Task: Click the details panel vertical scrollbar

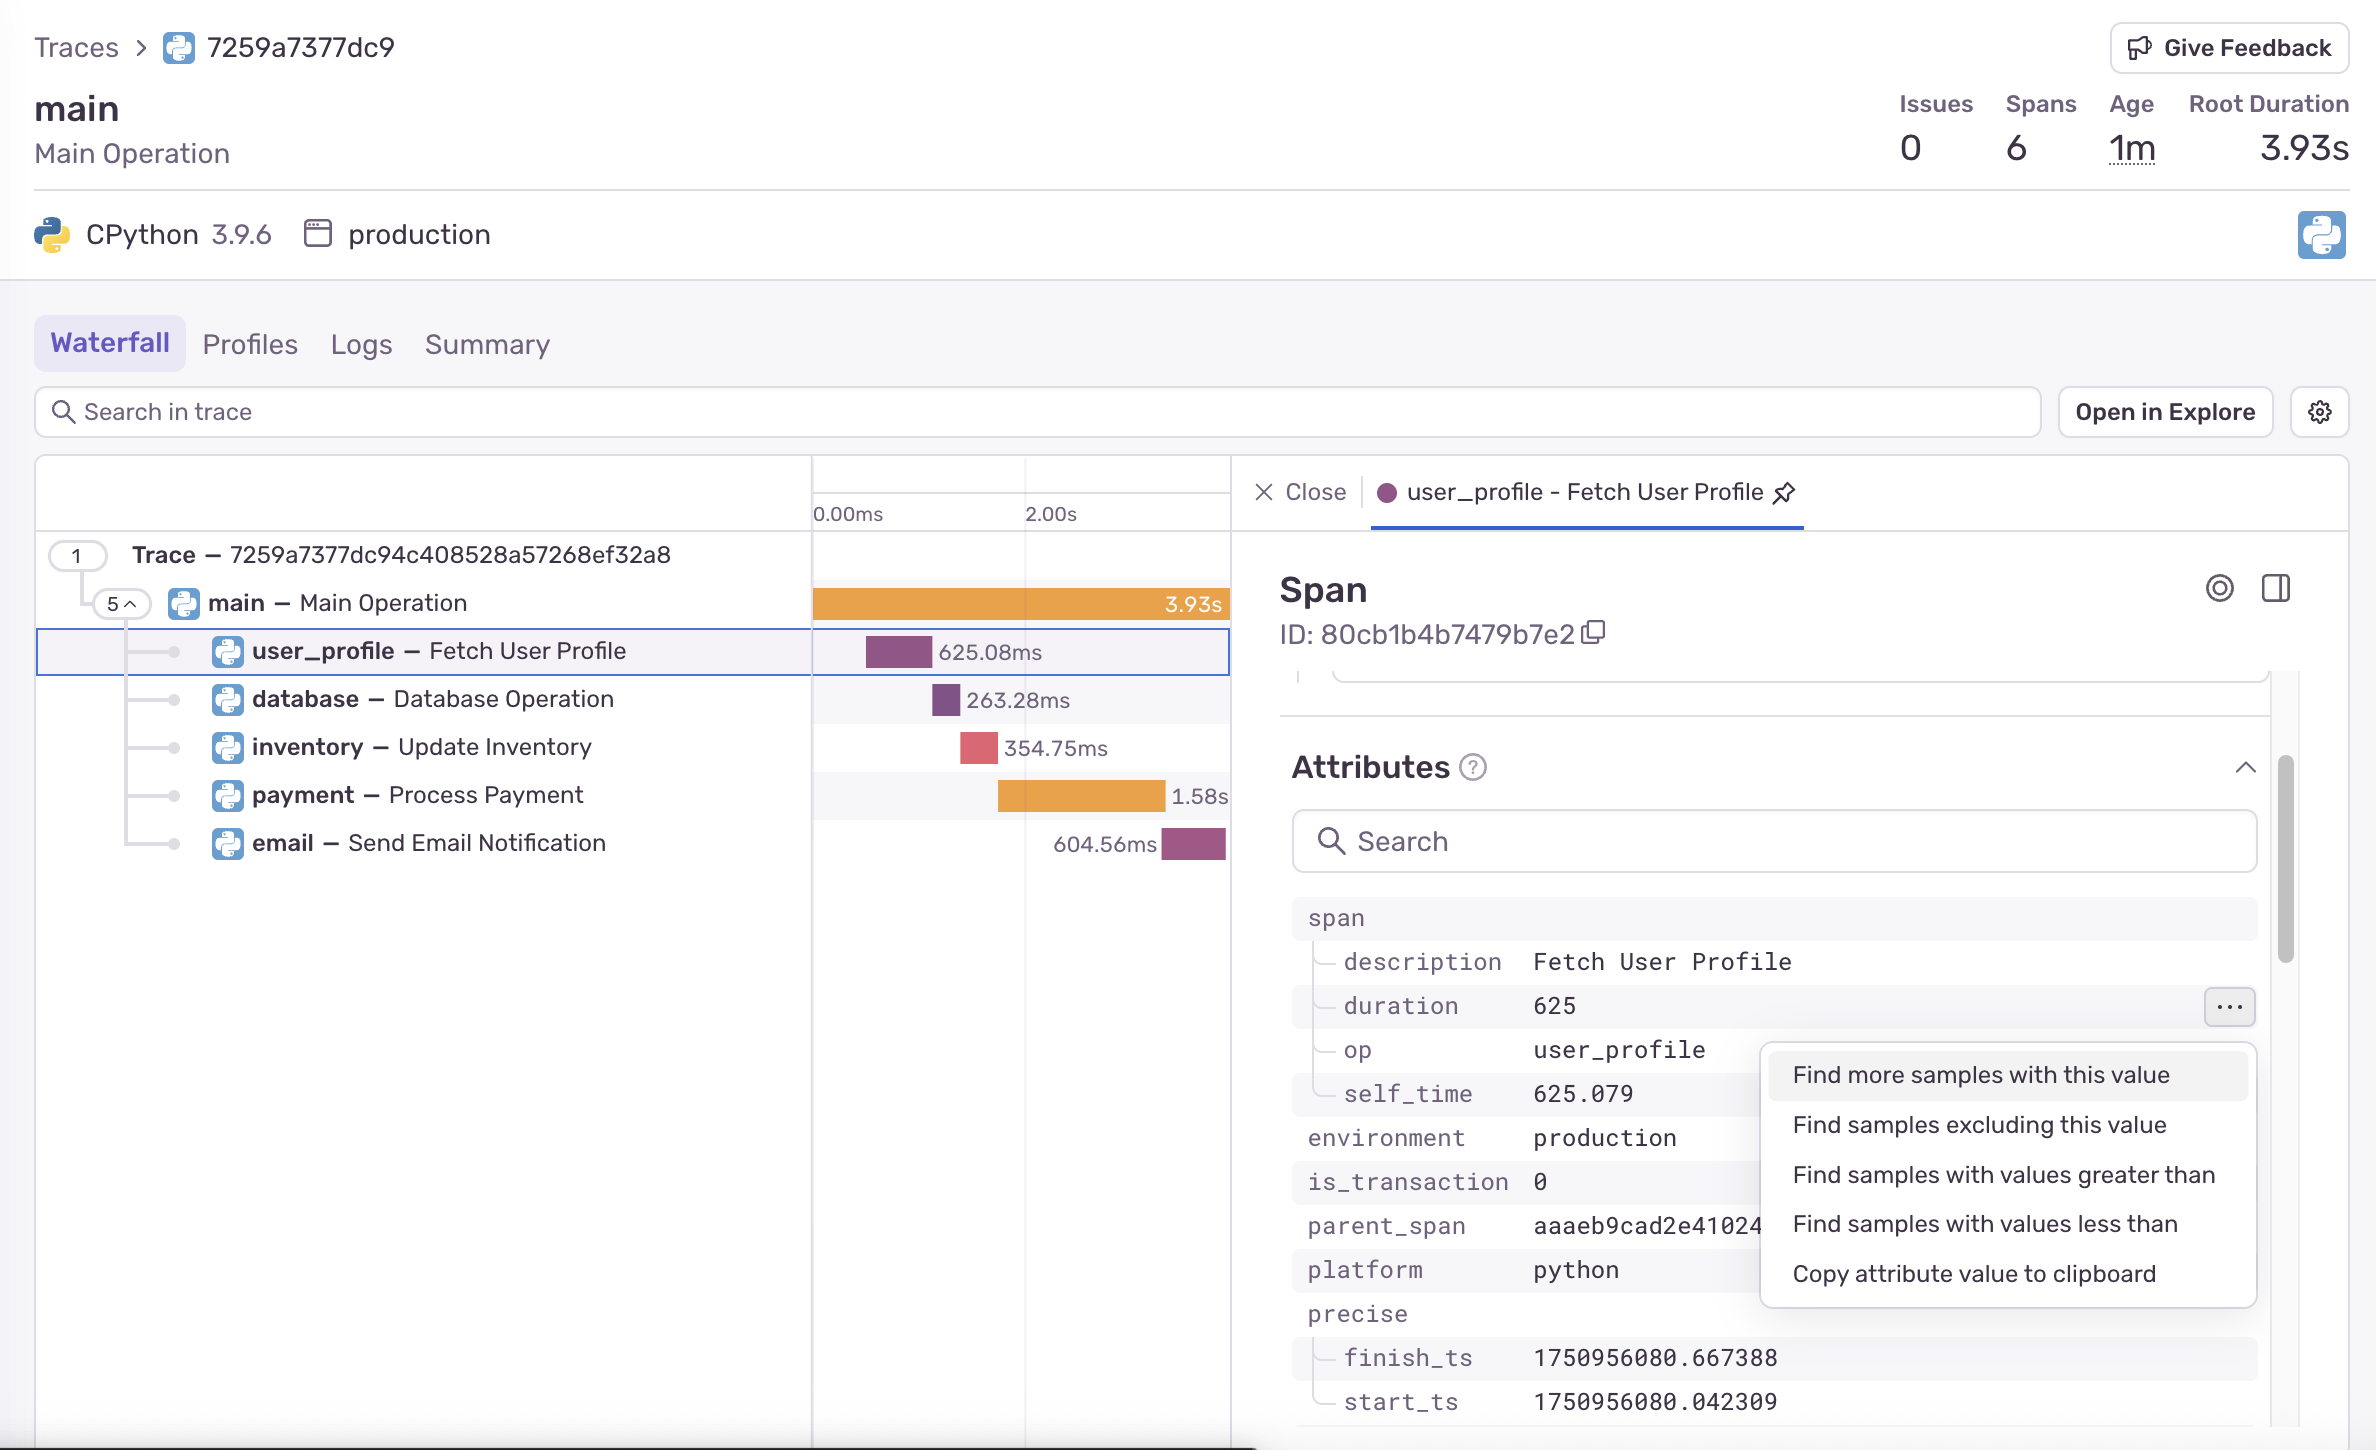Action: click(2285, 859)
